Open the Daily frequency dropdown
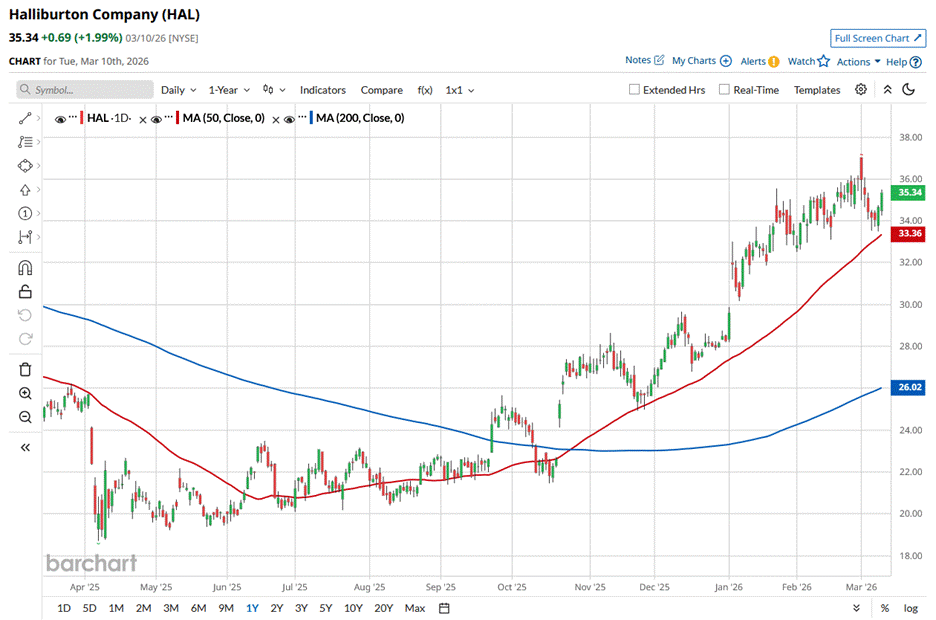Screen dimensions: 936x620 (x=178, y=90)
